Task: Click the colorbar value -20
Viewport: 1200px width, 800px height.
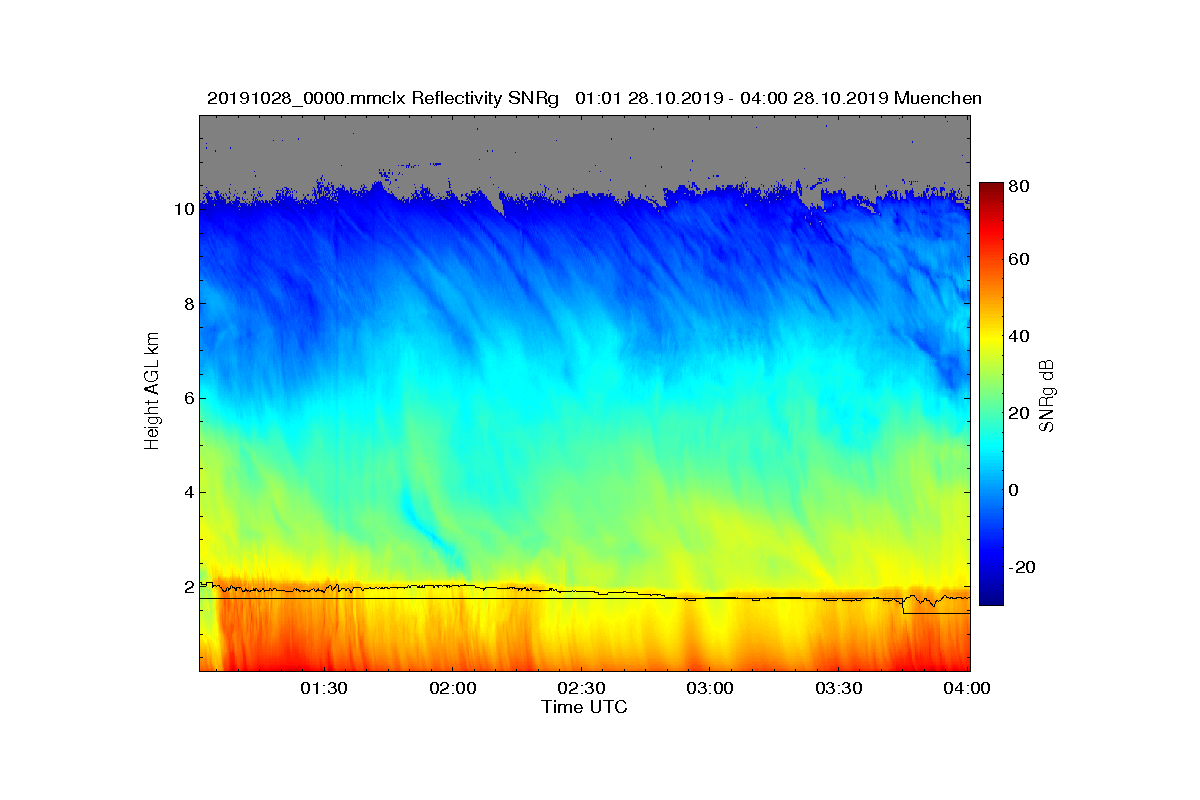Action: point(1024,567)
